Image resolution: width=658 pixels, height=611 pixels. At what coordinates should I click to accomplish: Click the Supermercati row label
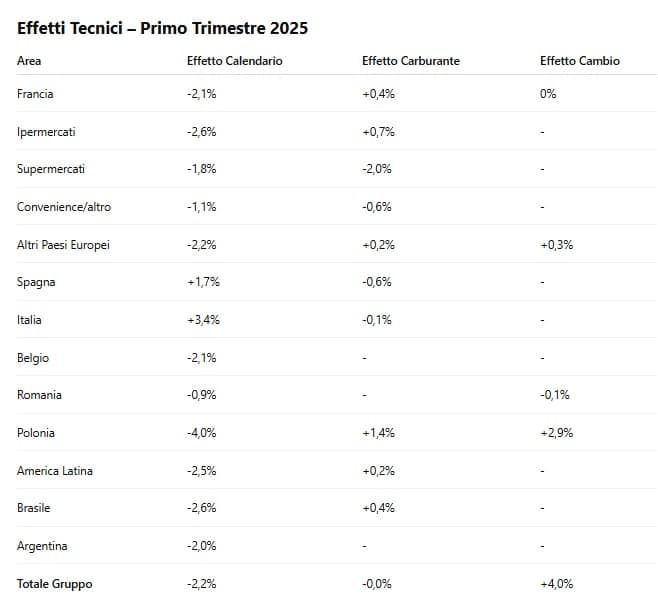pyautogui.click(x=51, y=169)
